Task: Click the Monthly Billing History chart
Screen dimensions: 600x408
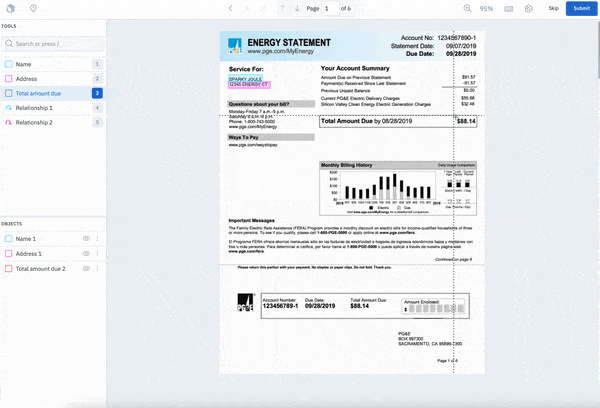Action: (398, 189)
